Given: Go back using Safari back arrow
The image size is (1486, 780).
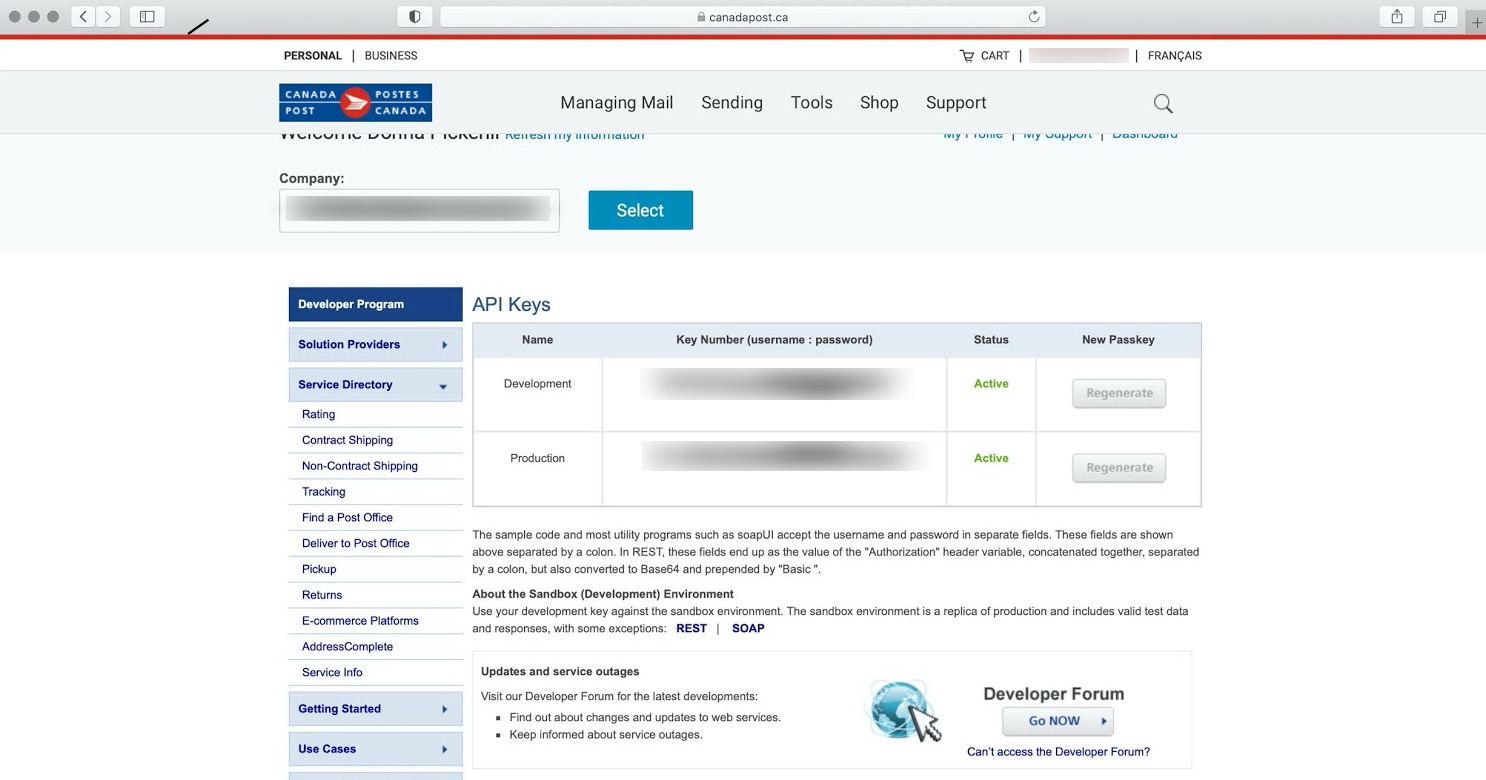Looking at the screenshot, I should [83, 16].
